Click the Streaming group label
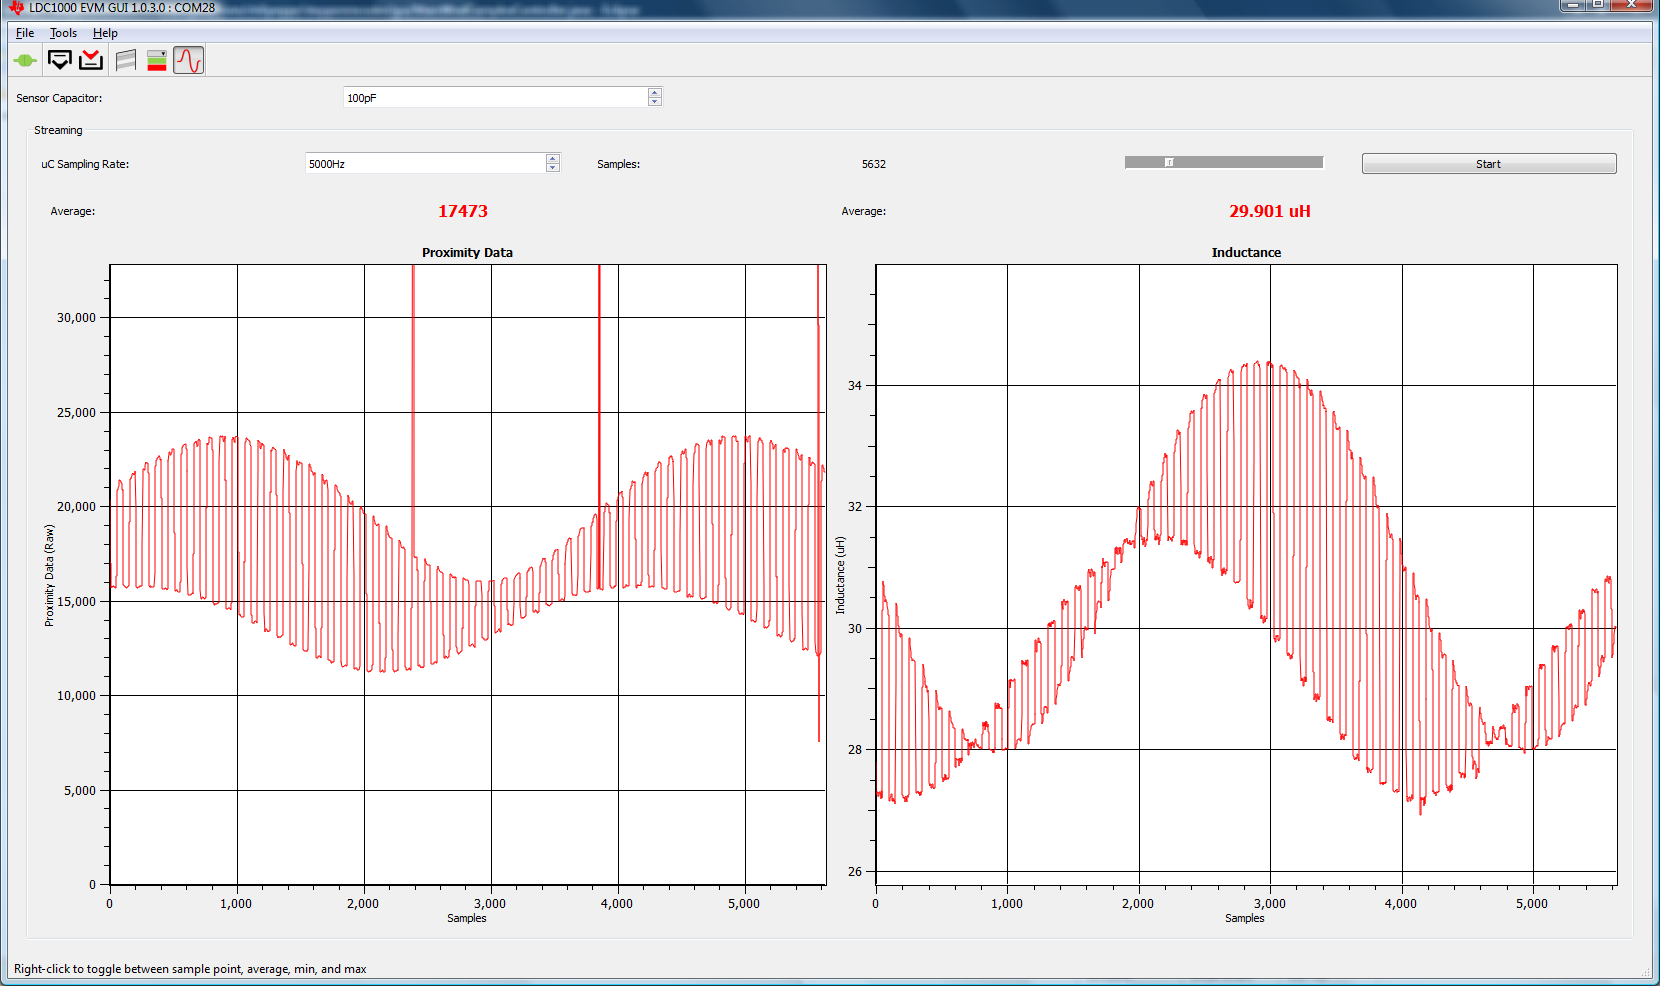 (58, 130)
